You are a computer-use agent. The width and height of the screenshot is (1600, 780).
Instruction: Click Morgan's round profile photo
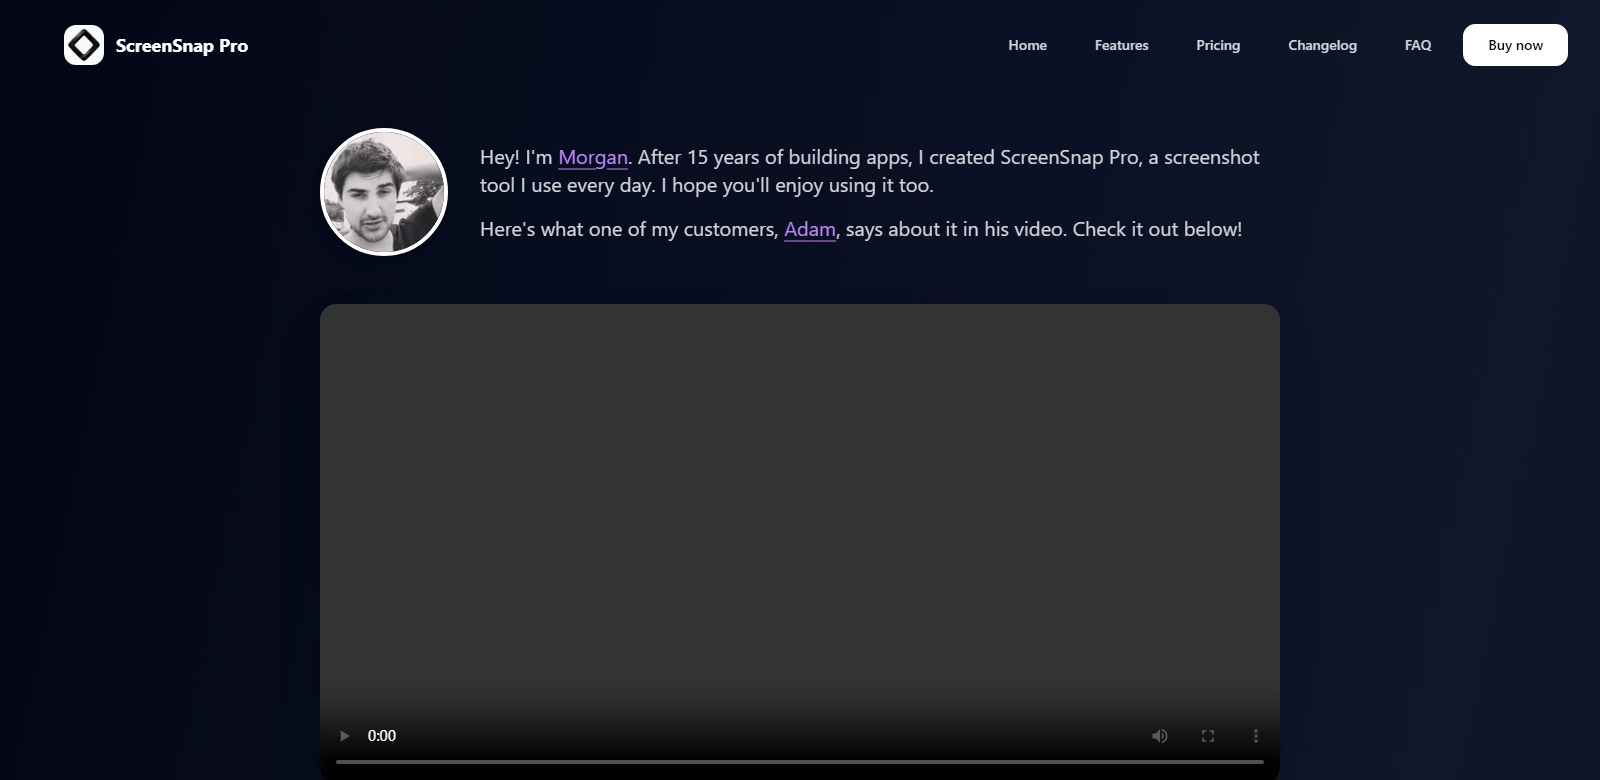(x=384, y=192)
